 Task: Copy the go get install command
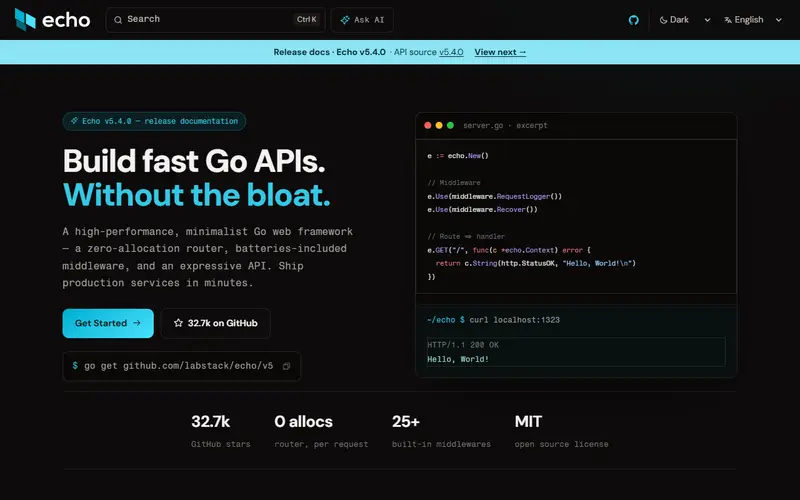click(x=287, y=366)
